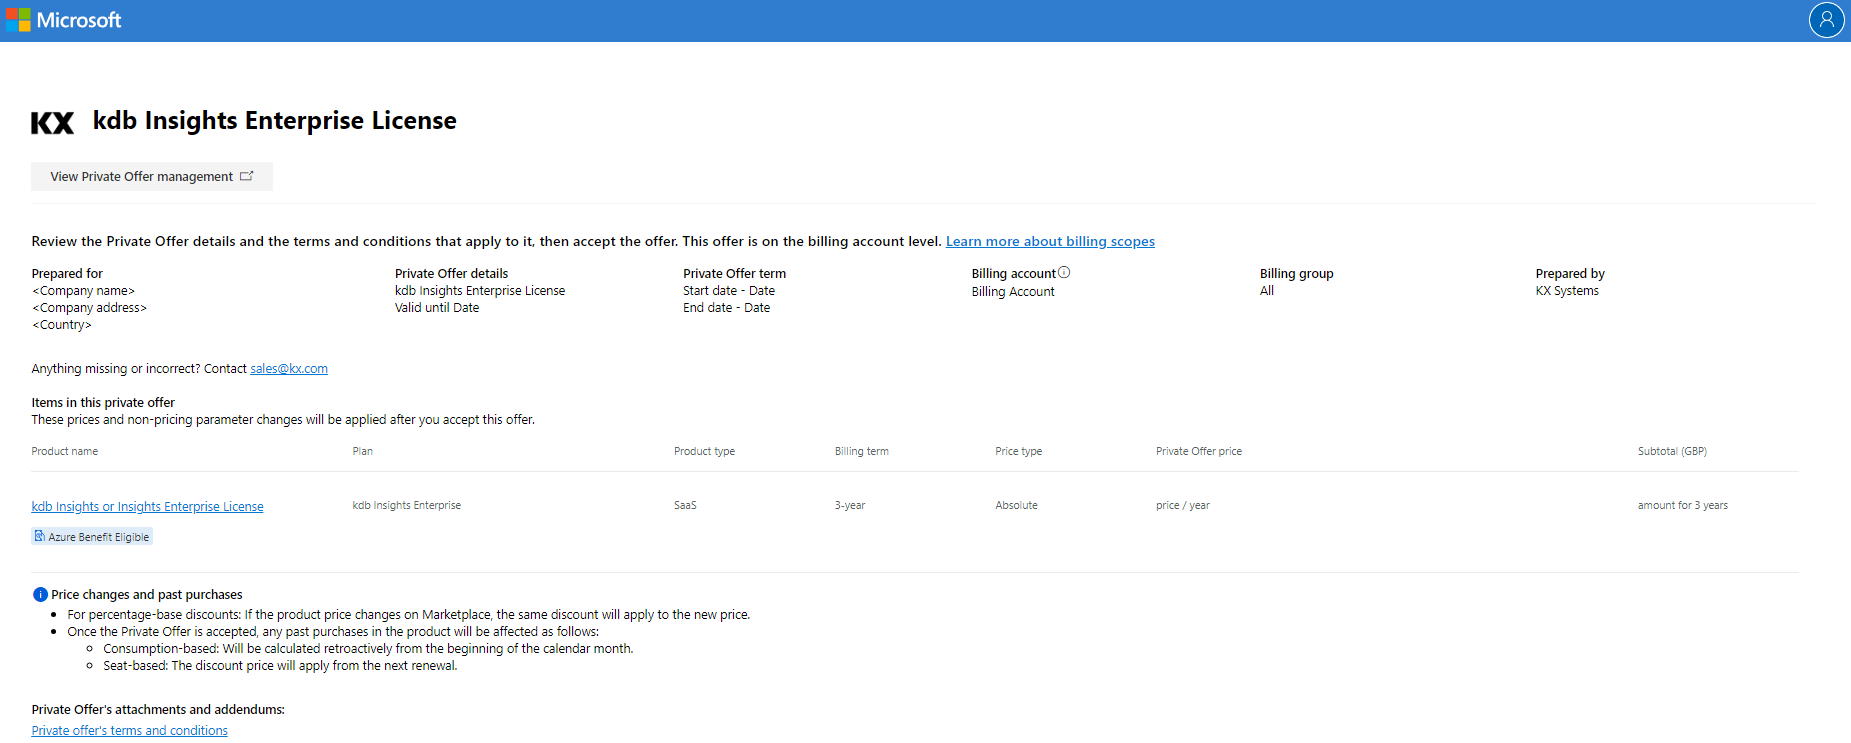The height and width of the screenshot is (743, 1851).
Task: Open View Private Offer management
Action: coord(151,177)
